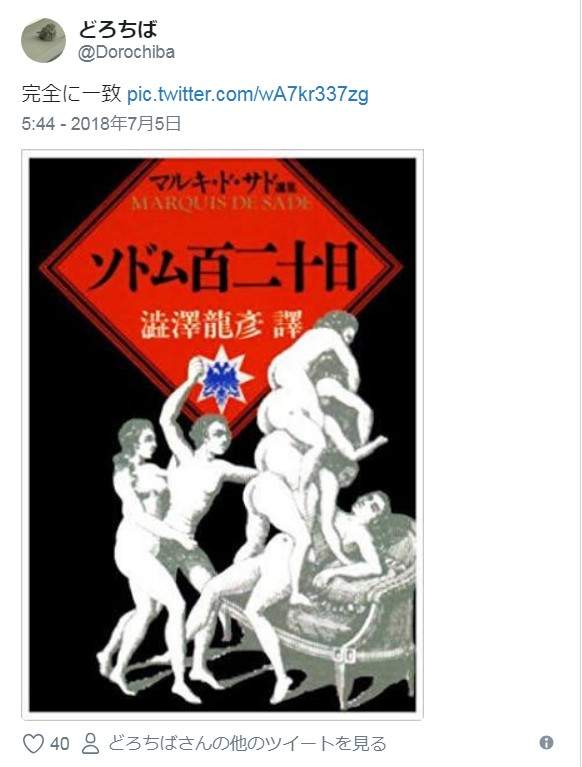Viewport: 582px width, 767px height.
Task: Open the pic.twitter.com/wA7kr337zg link
Action: [x=247, y=93]
